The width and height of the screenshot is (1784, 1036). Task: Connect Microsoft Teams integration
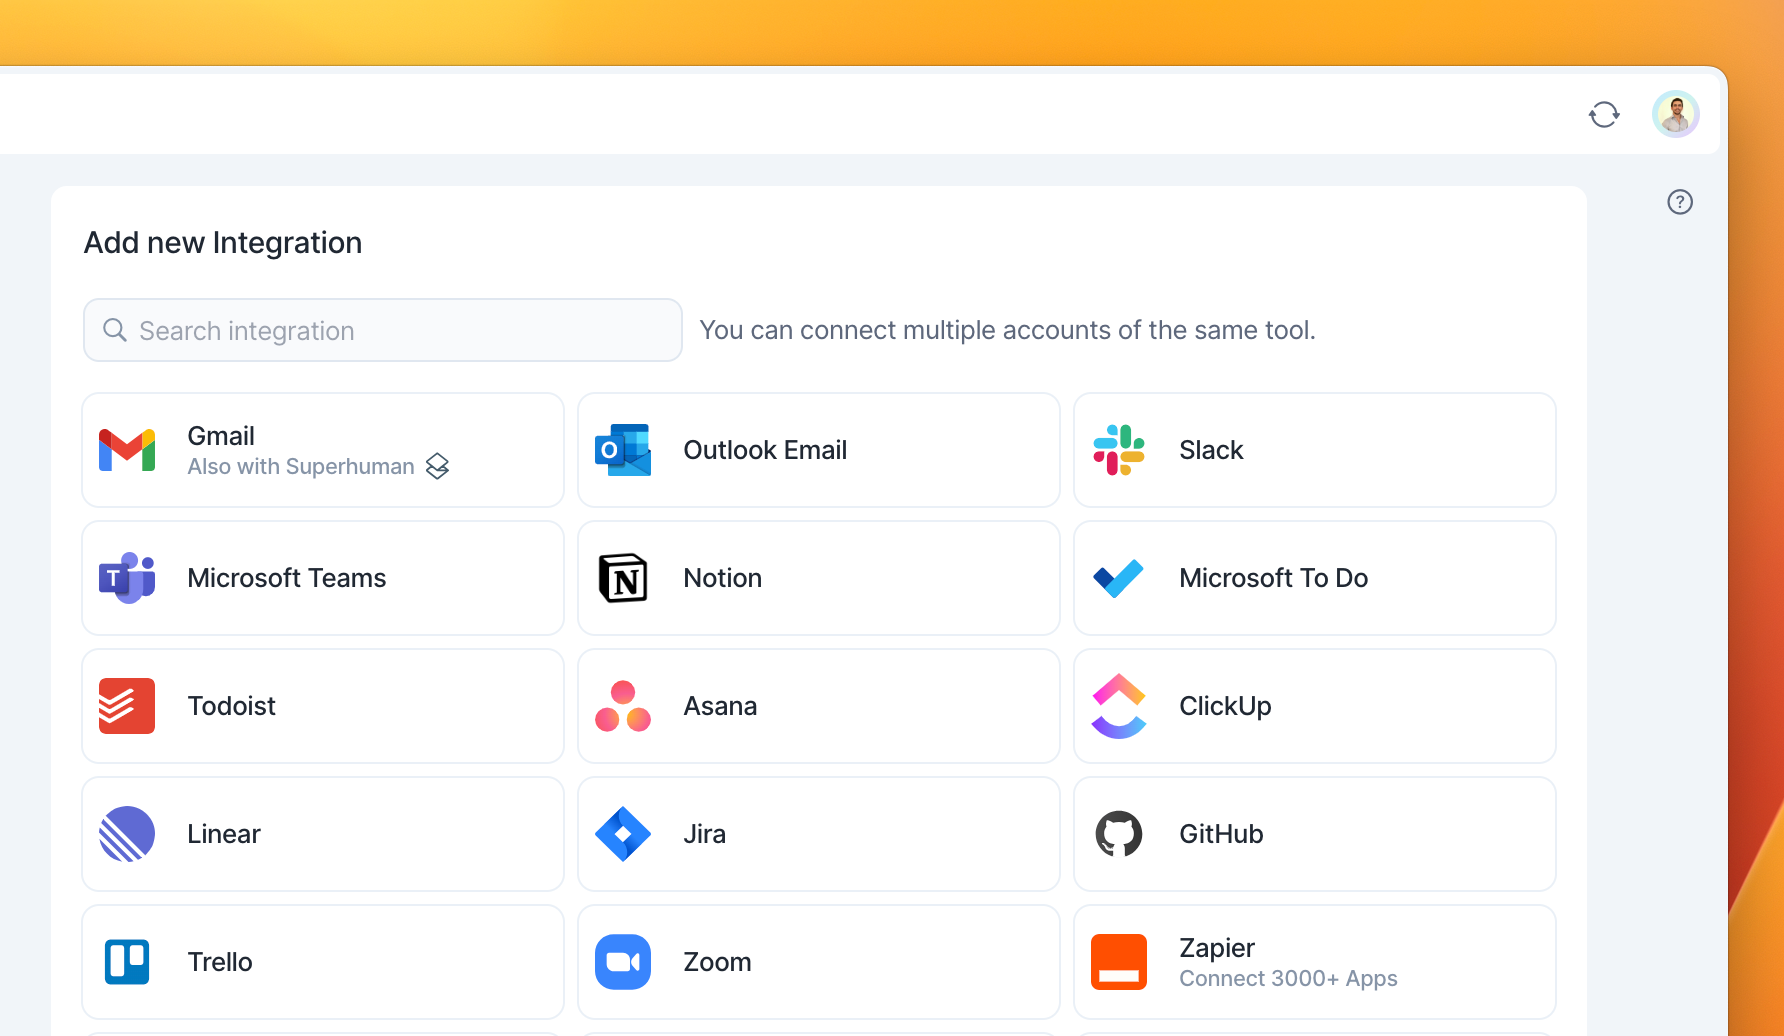[322, 578]
